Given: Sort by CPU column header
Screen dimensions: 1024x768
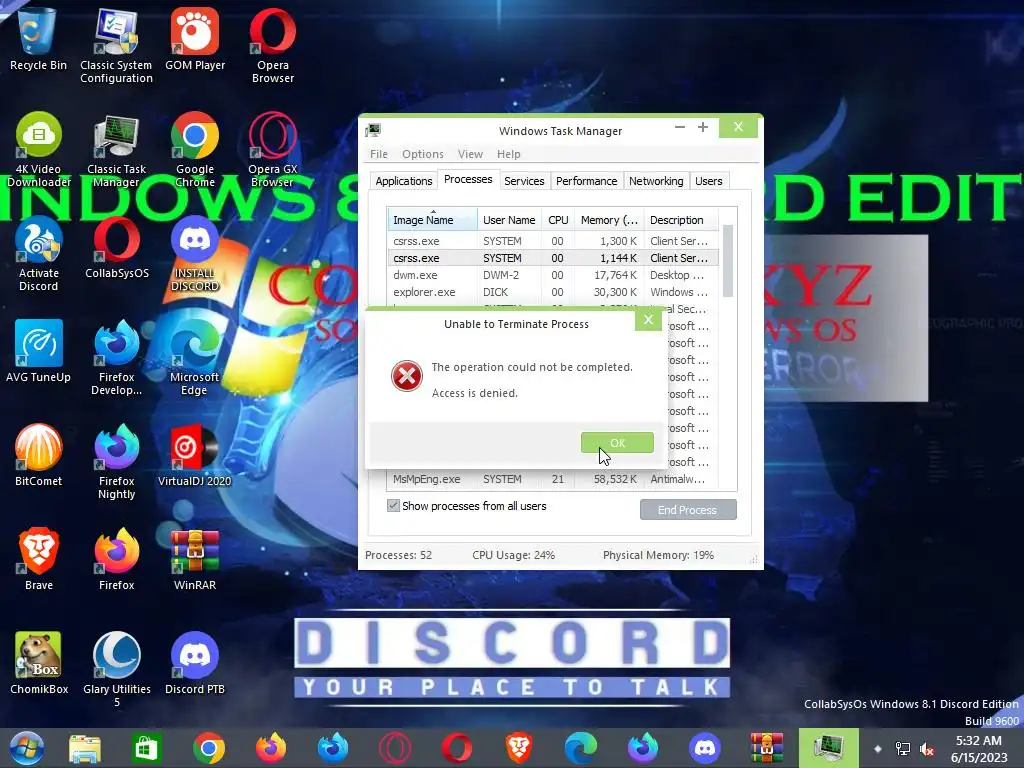Looking at the screenshot, I should 558,220.
